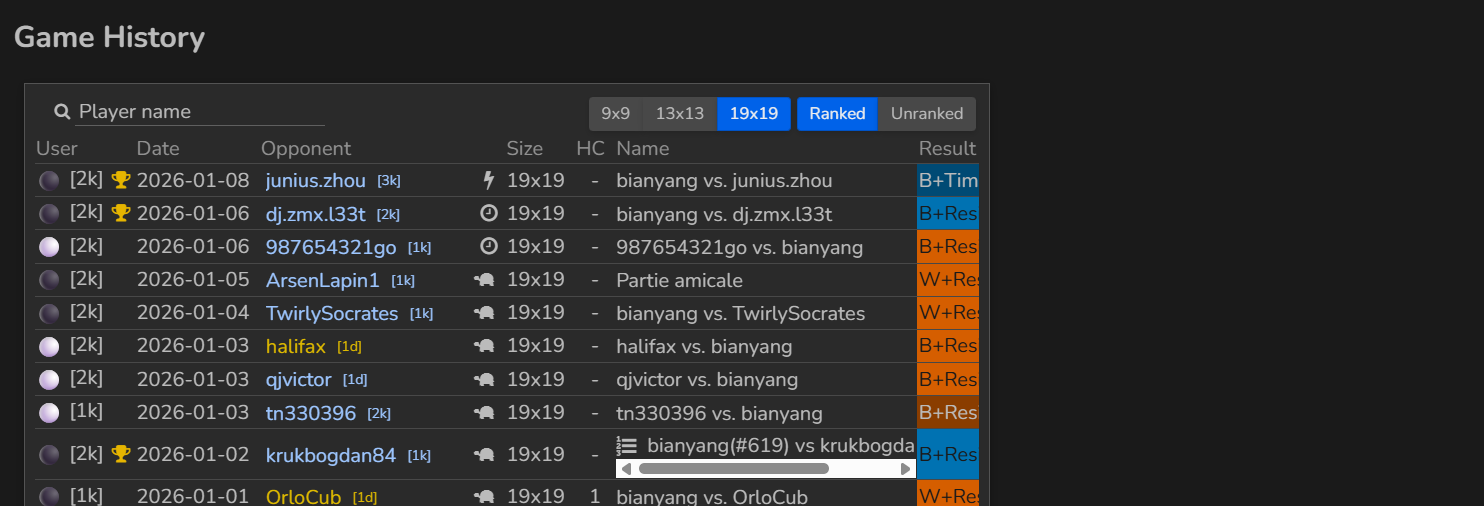Screen dimensions: 1484x506
Task: Toggle the 9x9 board size filter
Action: coord(615,114)
